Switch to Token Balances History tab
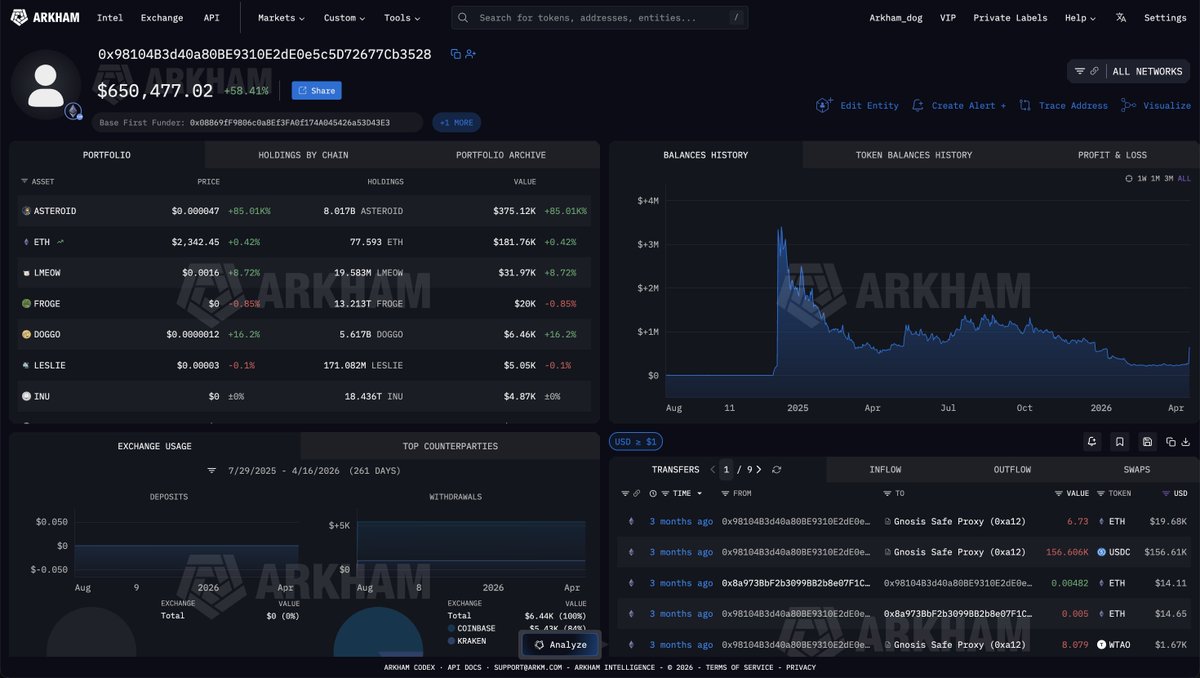This screenshot has width=1200, height=678. tap(913, 155)
